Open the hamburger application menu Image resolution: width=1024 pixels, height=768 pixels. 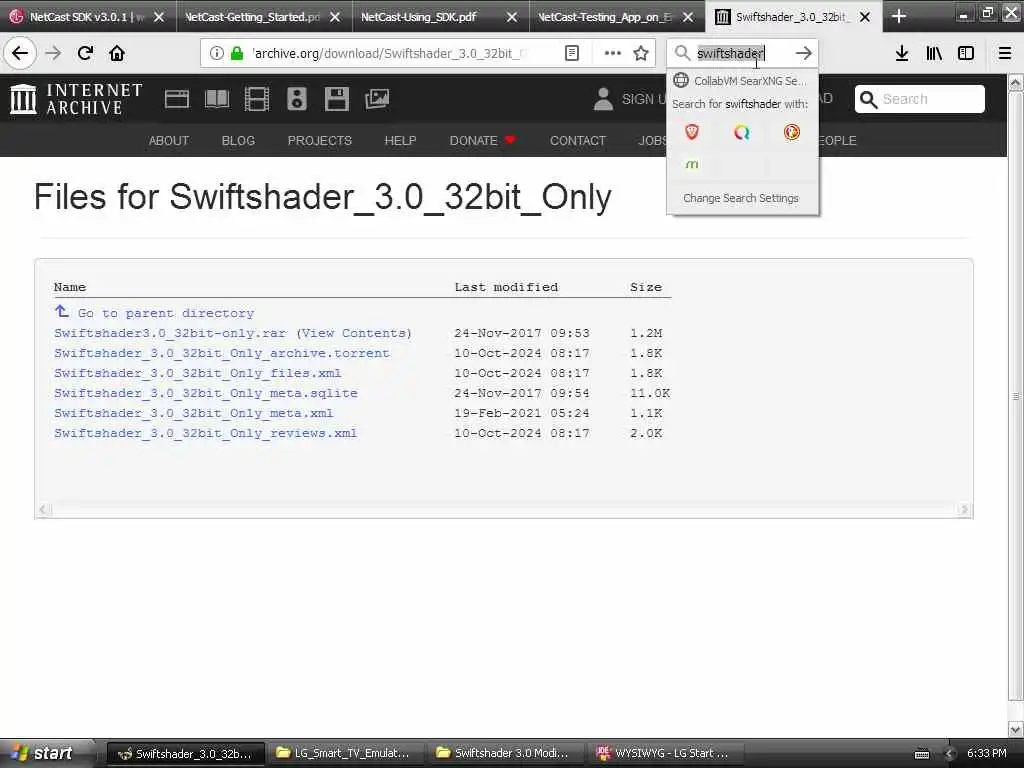pos(1005,53)
